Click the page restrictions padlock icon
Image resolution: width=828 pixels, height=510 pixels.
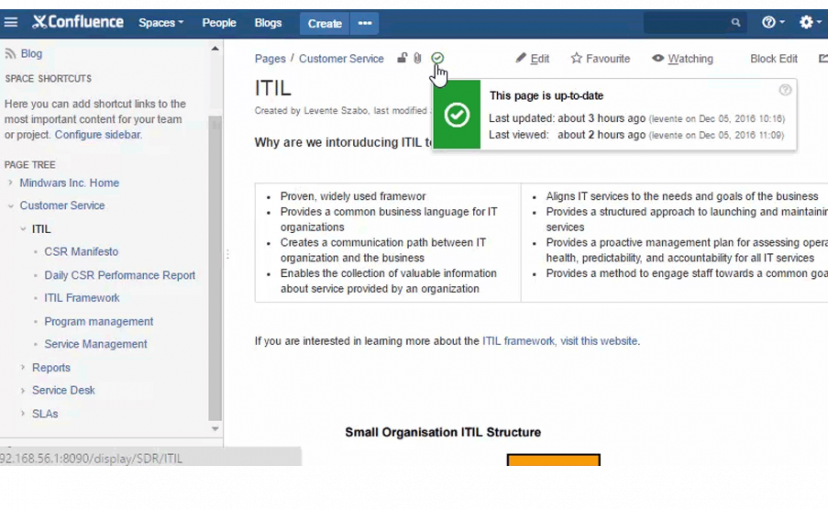(x=402, y=58)
